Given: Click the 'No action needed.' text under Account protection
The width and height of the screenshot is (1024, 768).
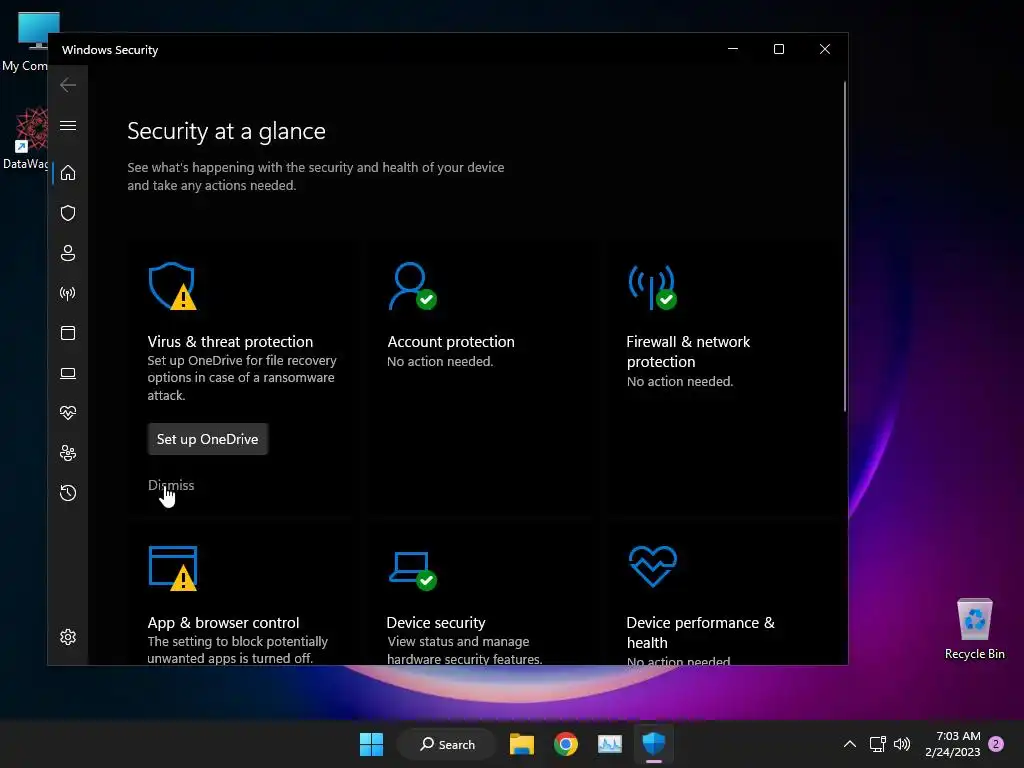Looking at the screenshot, I should click(440, 361).
